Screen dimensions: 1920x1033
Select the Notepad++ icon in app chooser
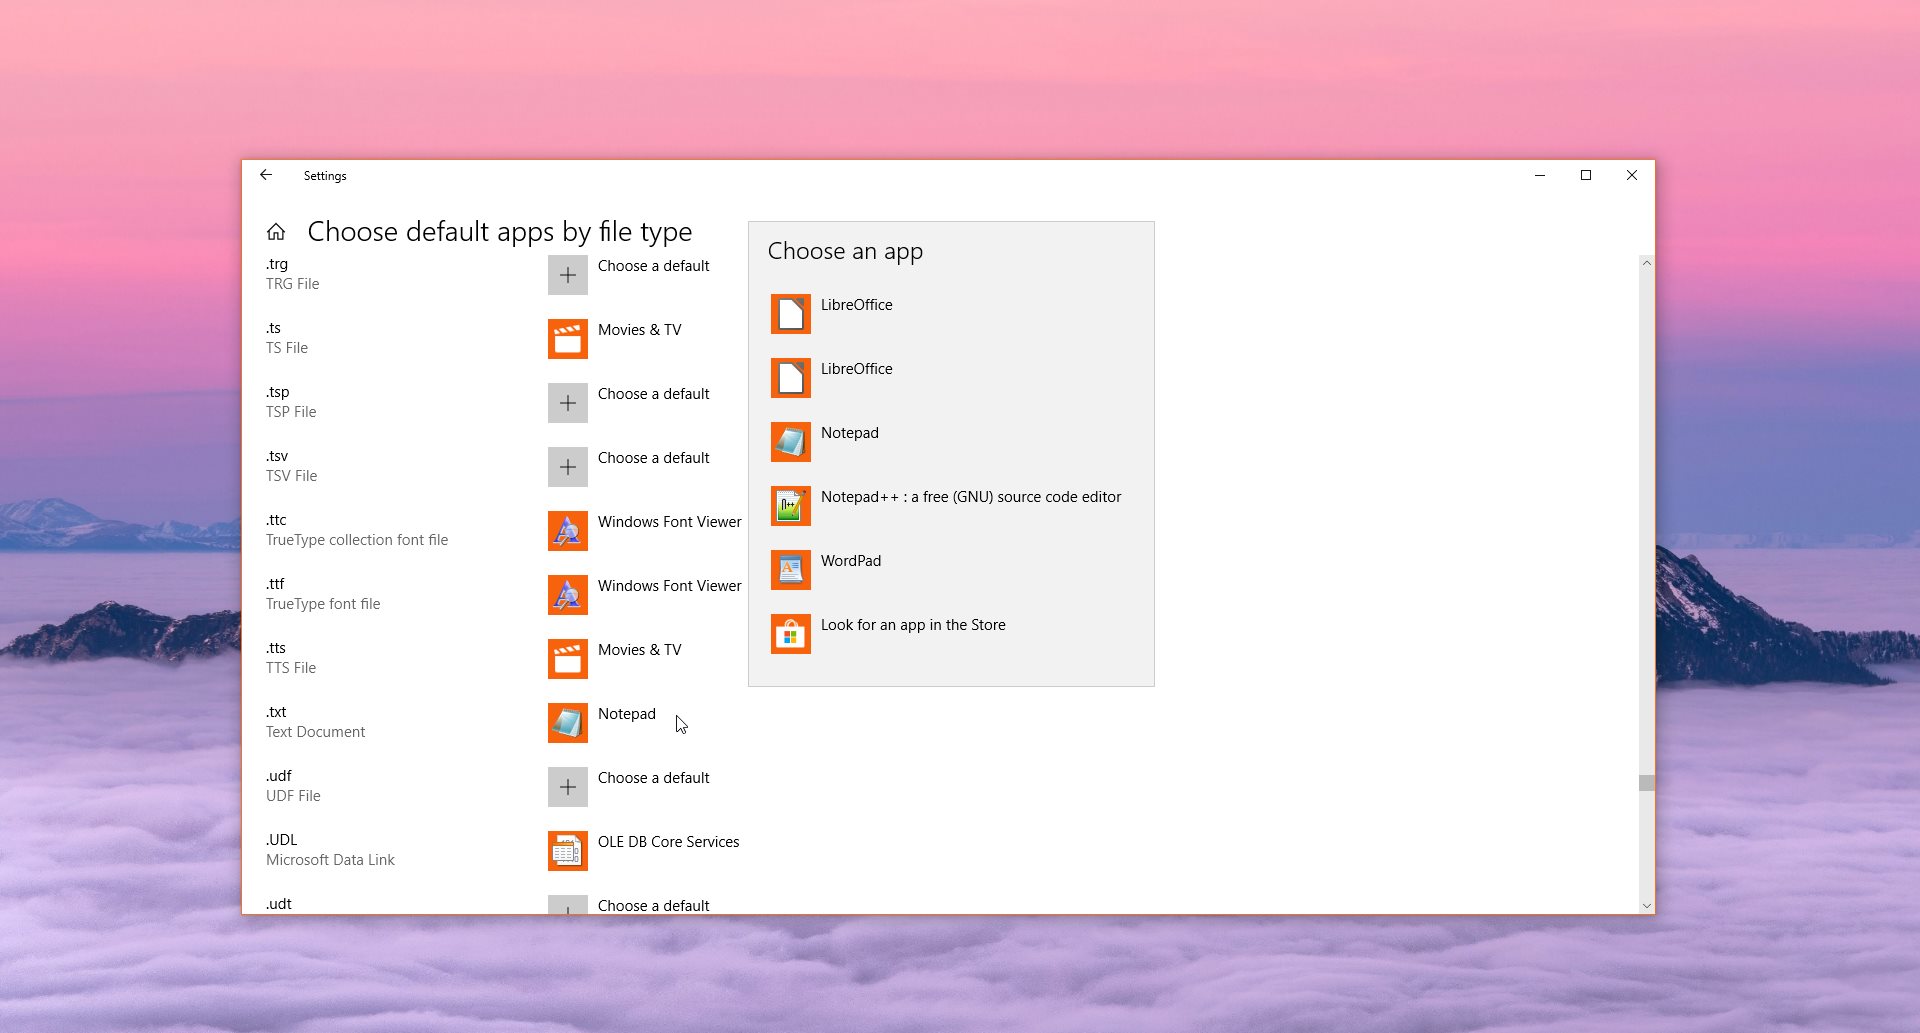[790, 506]
